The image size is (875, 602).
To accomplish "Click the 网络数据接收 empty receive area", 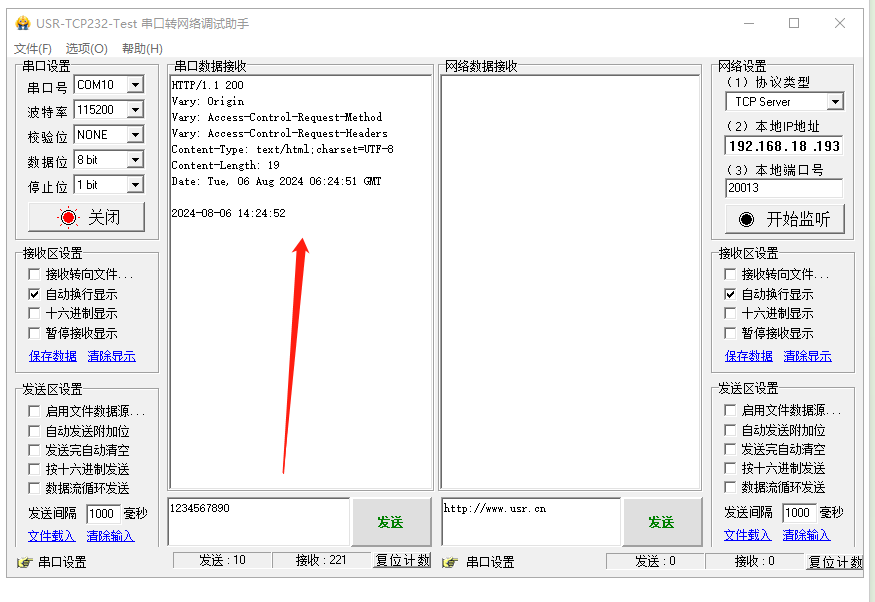I will tap(570, 282).
